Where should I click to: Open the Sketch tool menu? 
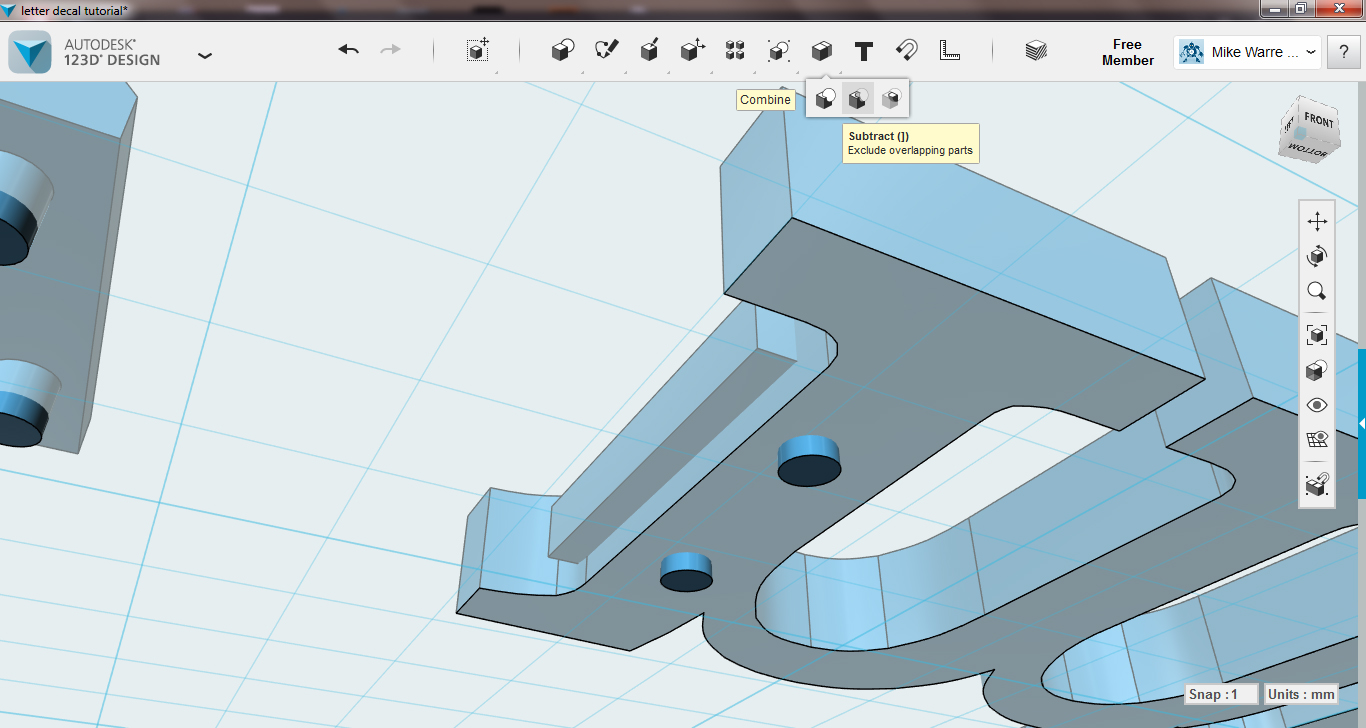click(x=607, y=51)
